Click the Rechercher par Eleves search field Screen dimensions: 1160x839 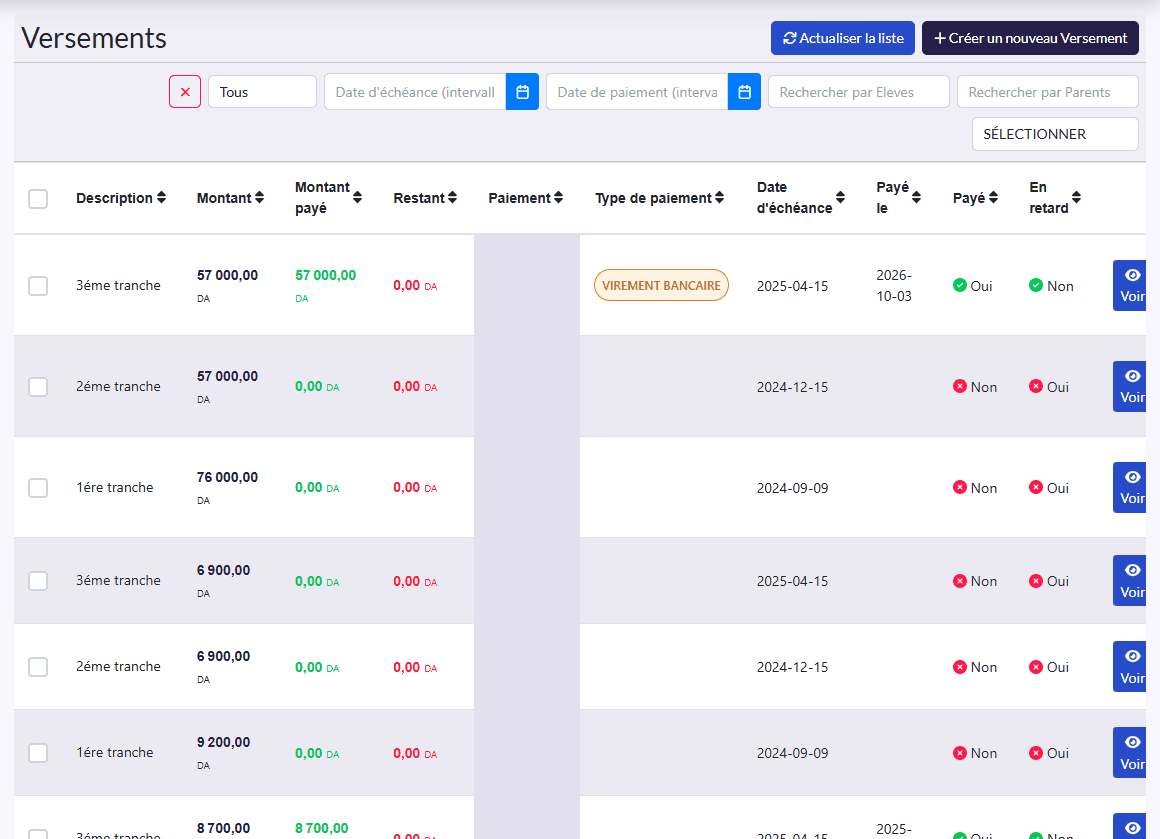pos(859,92)
